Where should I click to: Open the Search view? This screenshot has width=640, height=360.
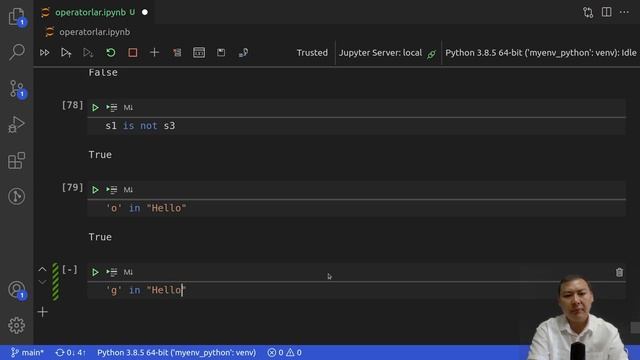[x=16, y=52]
